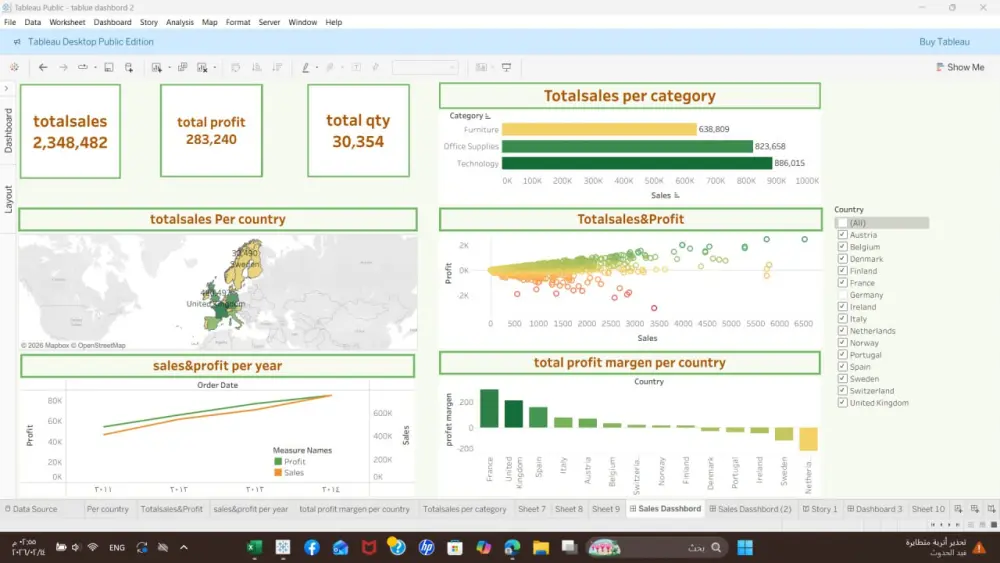The image size is (1000, 563).
Task: Toggle the (All) country checkbox
Action: (842, 223)
